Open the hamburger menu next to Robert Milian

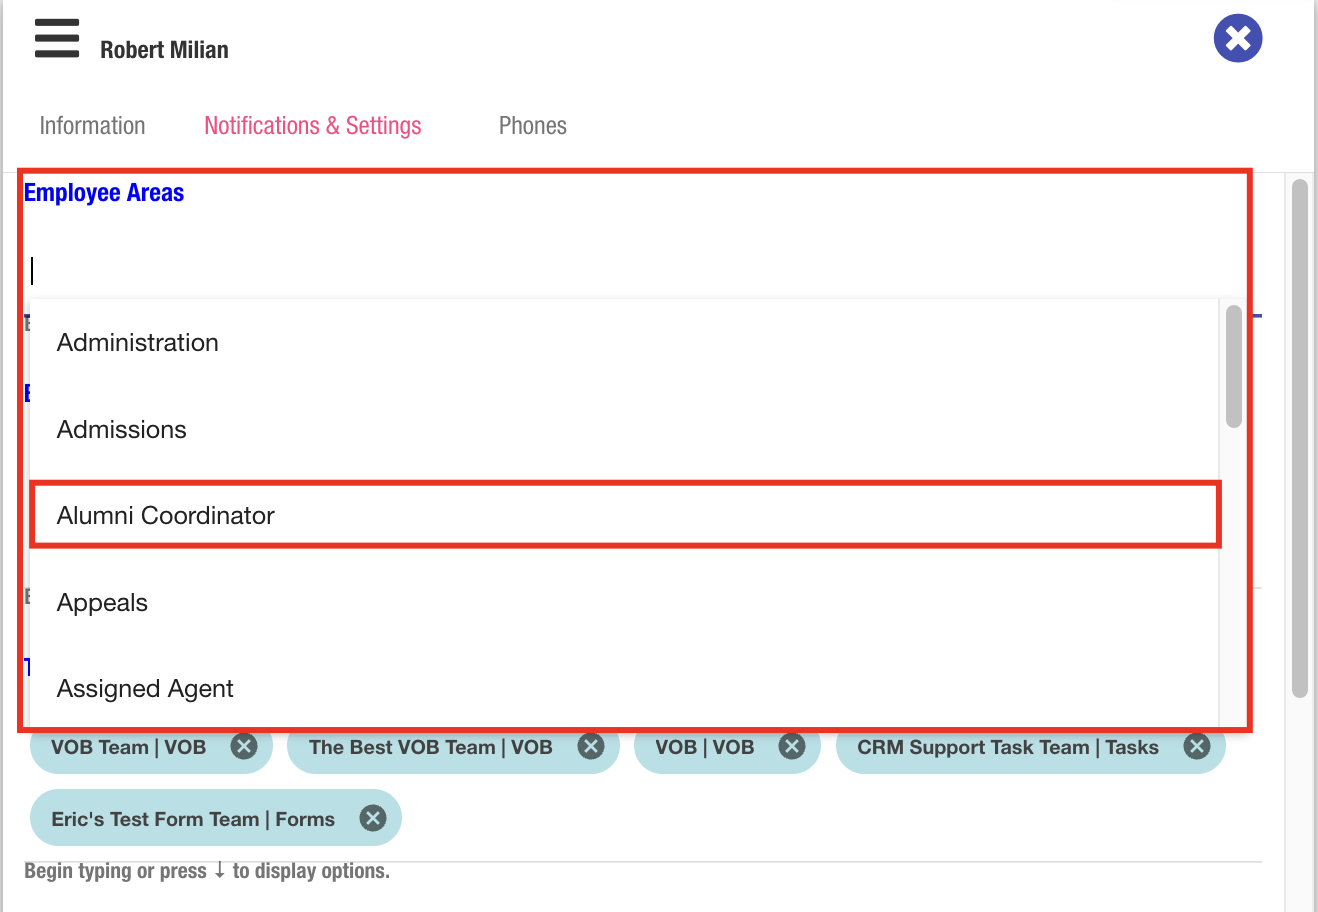coord(57,39)
